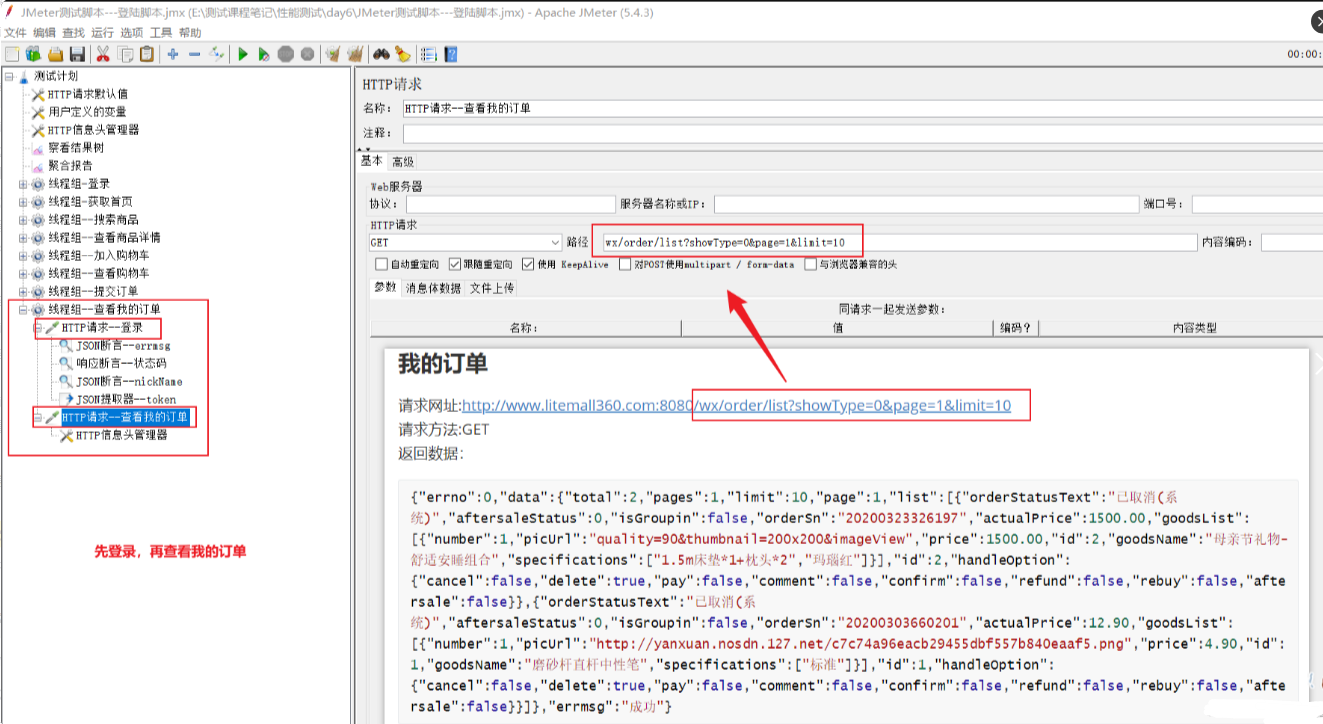Toggle 自动重定向 checkbox
This screenshot has height=724, width=1323.
(x=381, y=265)
